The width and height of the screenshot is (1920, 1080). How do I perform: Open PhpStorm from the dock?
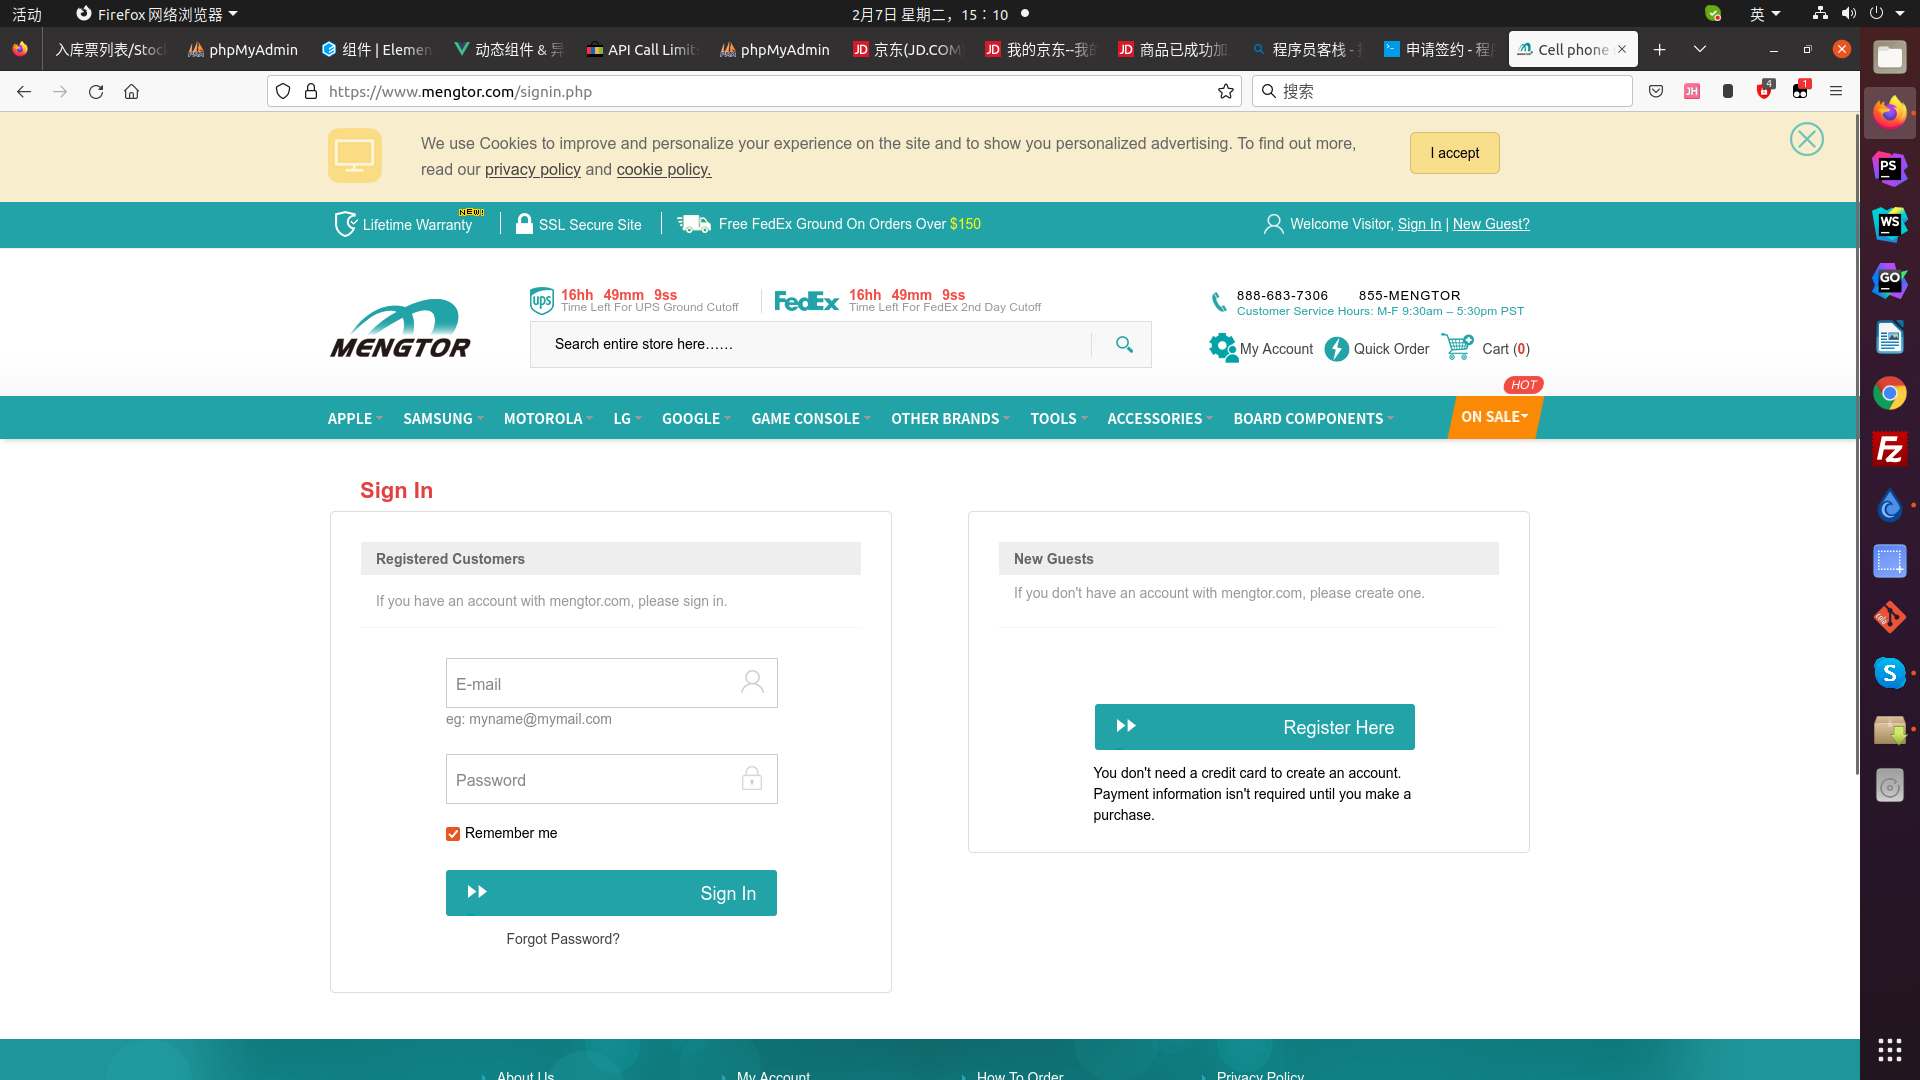click(x=1889, y=169)
